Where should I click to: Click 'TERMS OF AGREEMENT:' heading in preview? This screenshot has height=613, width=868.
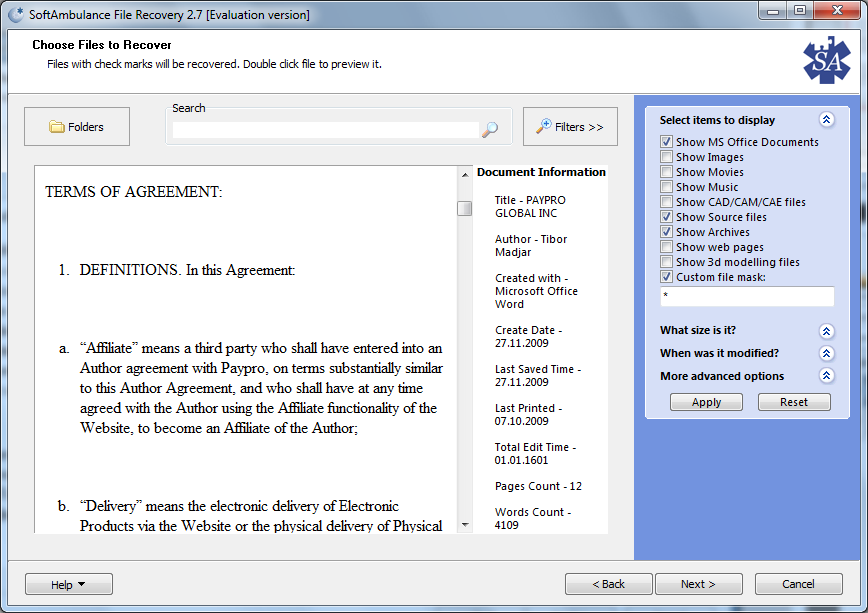tap(133, 192)
